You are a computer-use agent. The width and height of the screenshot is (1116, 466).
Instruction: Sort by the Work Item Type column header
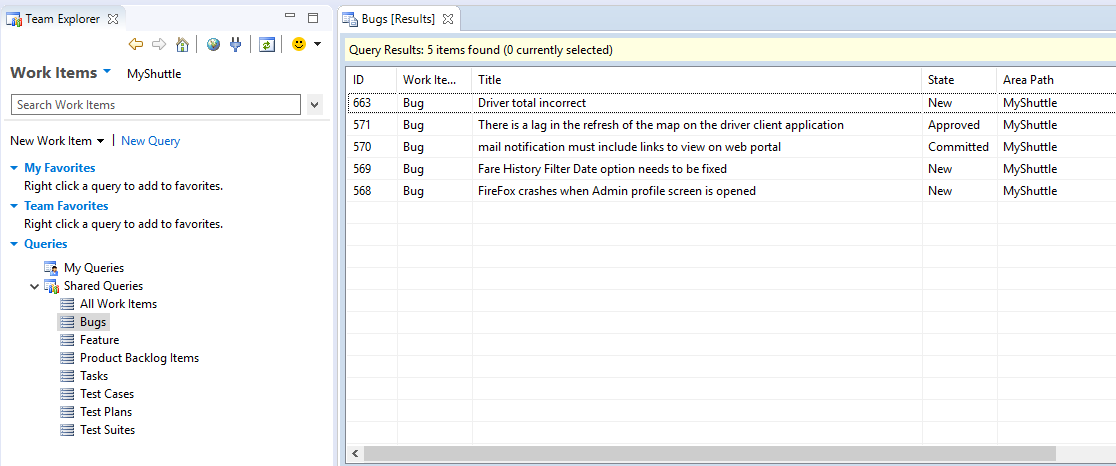pyautogui.click(x=434, y=80)
